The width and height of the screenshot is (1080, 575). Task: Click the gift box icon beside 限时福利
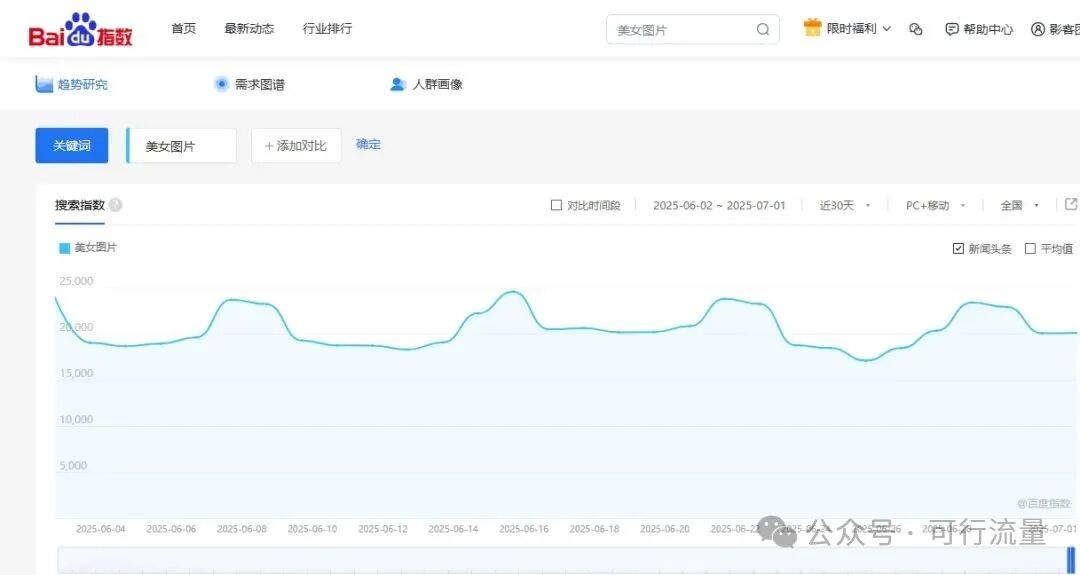pos(813,28)
